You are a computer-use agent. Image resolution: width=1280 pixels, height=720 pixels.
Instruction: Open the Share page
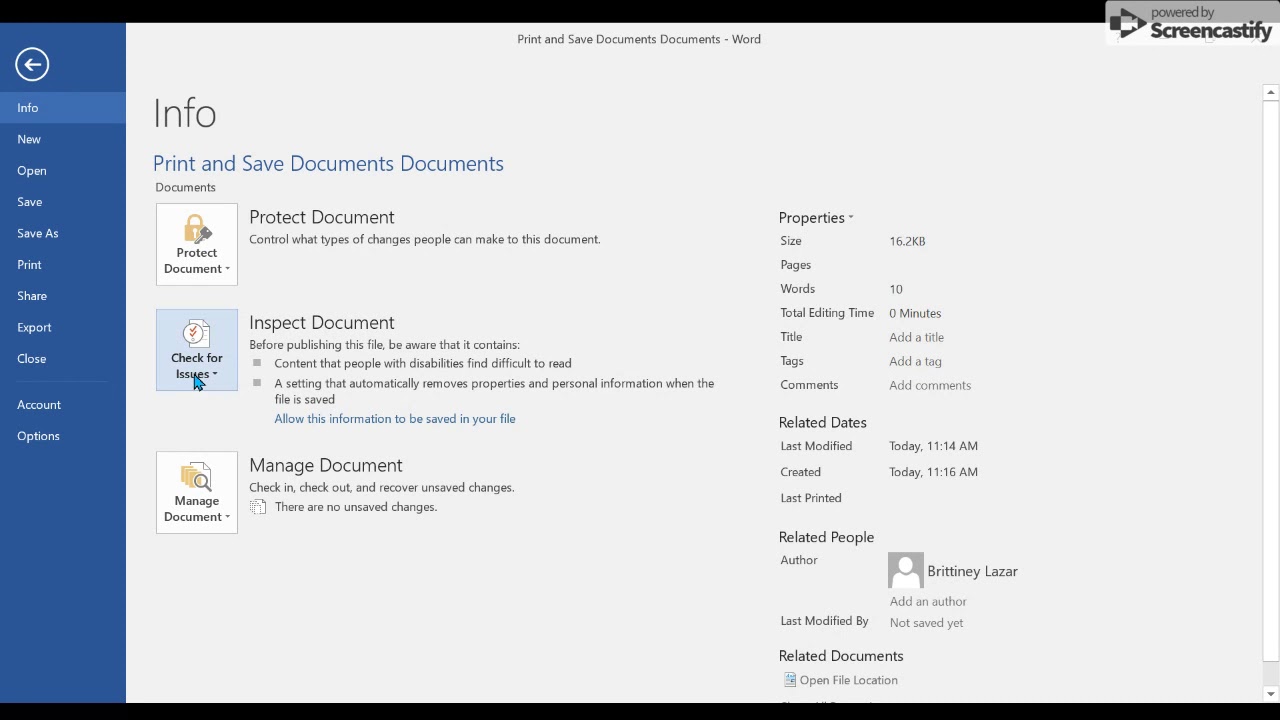(63, 296)
